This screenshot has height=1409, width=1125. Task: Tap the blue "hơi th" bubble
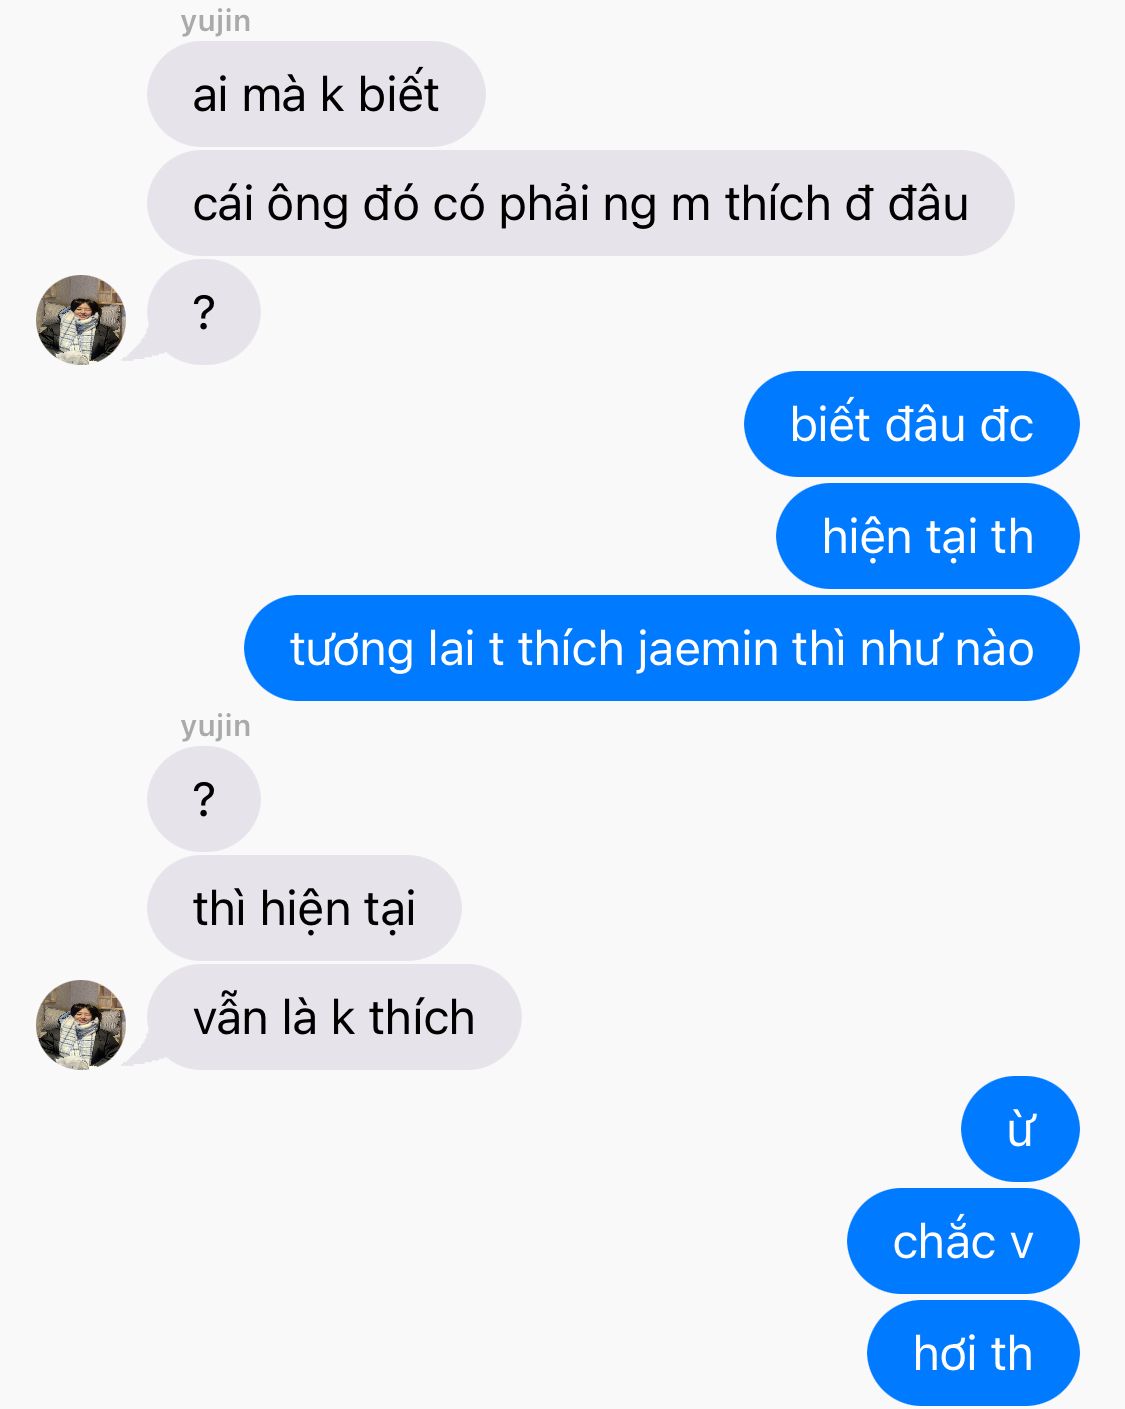[973, 1353]
